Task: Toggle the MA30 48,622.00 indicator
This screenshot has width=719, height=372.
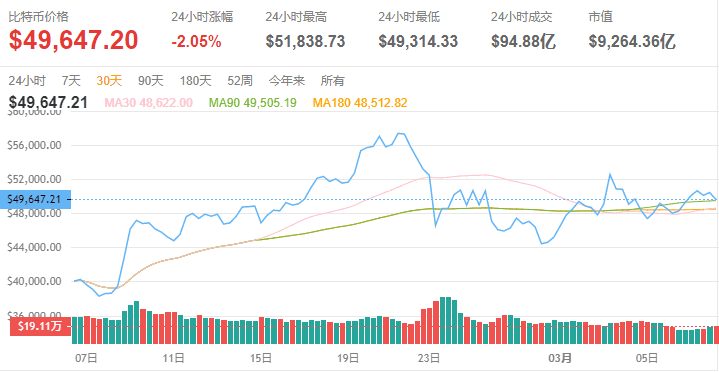Action: pyautogui.click(x=149, y=103)
